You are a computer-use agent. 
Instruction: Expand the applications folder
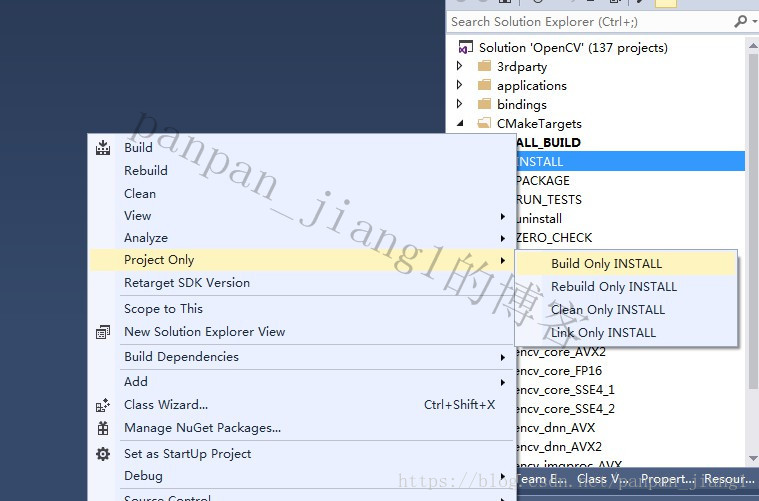(x=460, y=85)
